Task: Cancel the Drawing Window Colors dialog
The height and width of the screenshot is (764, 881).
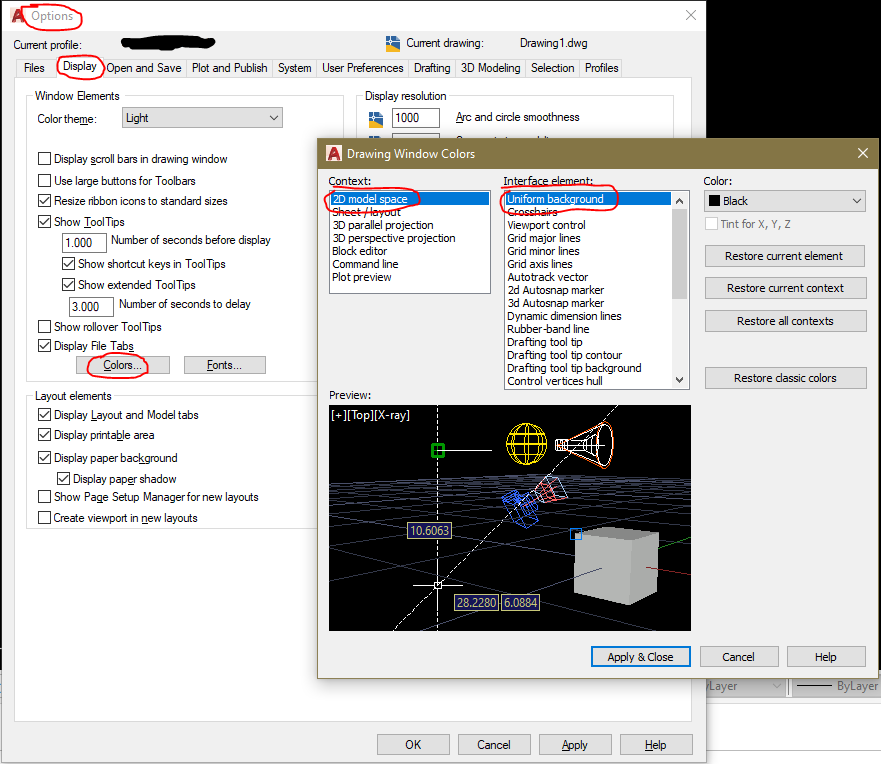Action: [x=739, y=657]
